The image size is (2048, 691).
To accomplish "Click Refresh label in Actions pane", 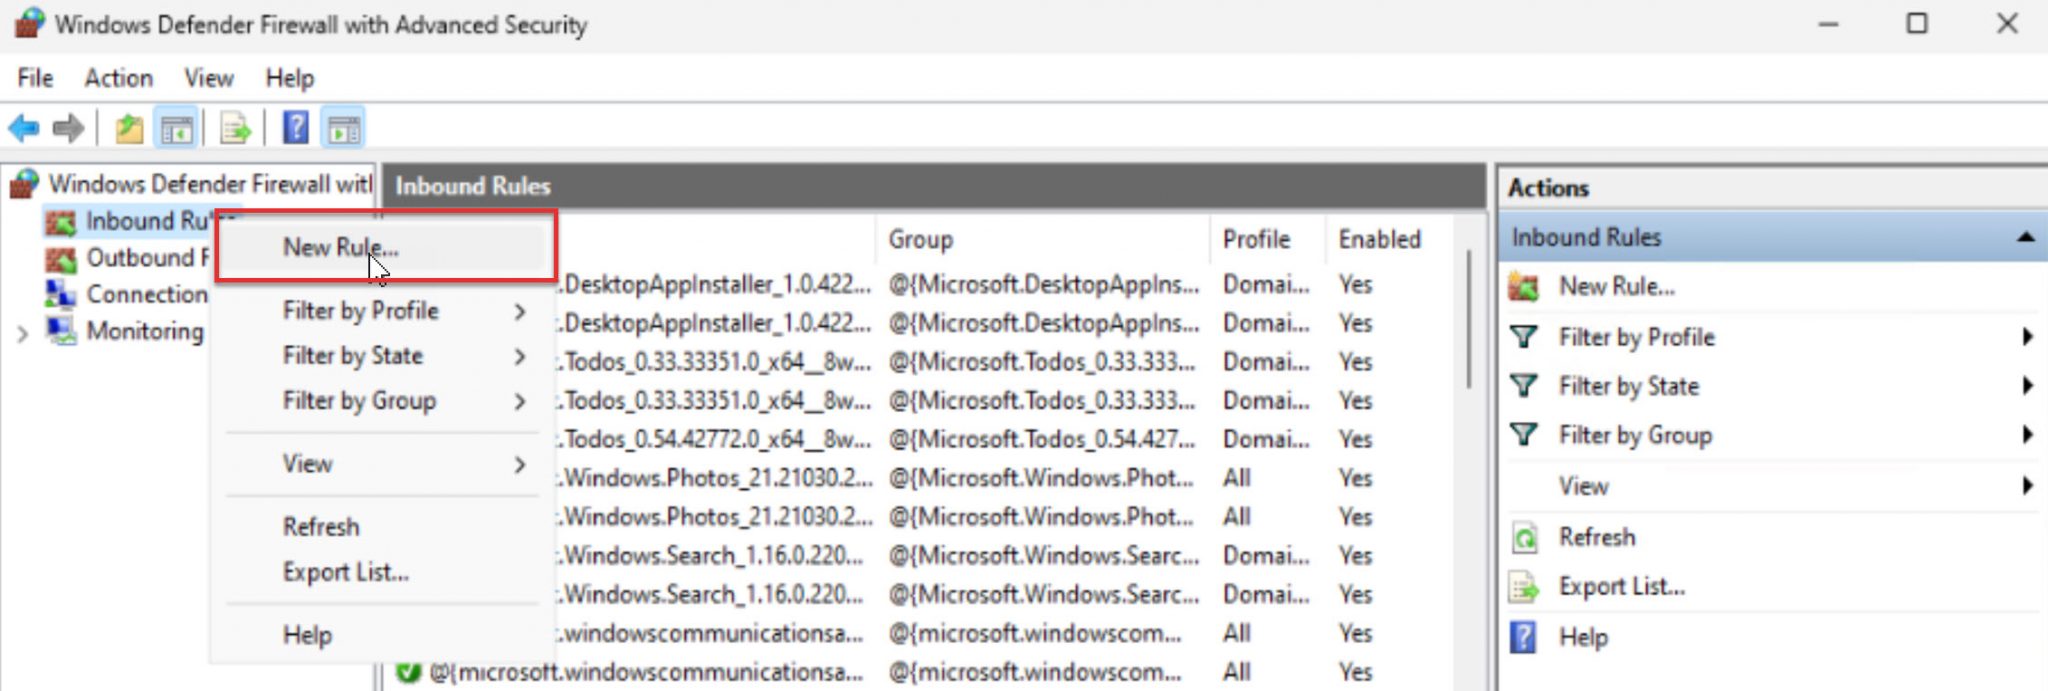I will click(1597, 538).
